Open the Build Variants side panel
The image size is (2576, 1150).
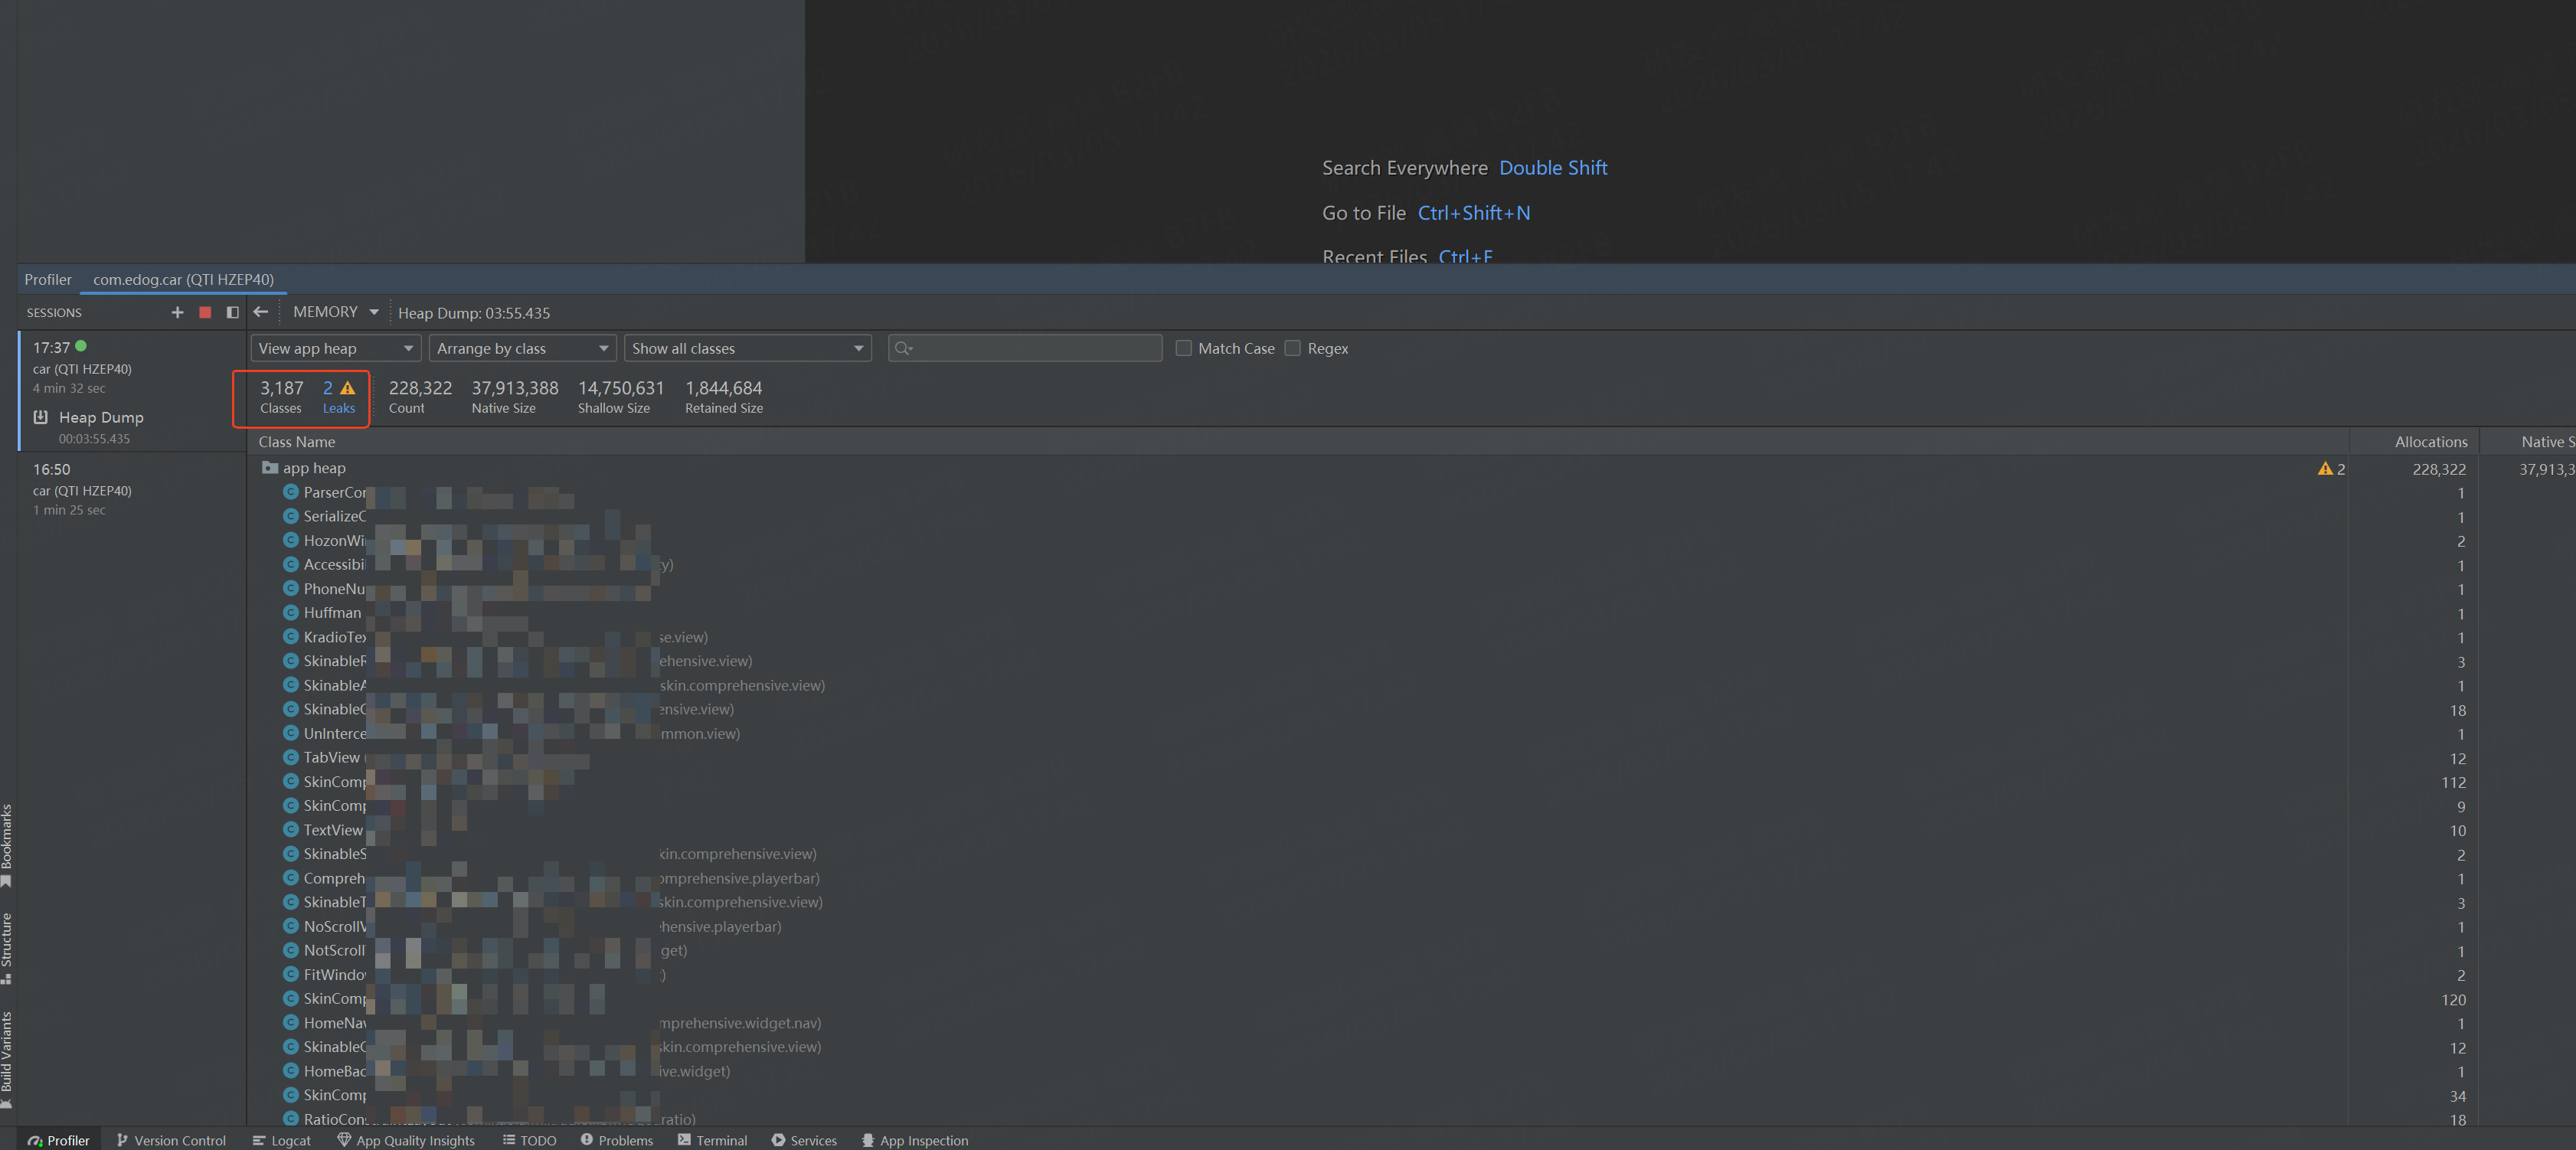pyautogui.click(x=7, y=1060)
